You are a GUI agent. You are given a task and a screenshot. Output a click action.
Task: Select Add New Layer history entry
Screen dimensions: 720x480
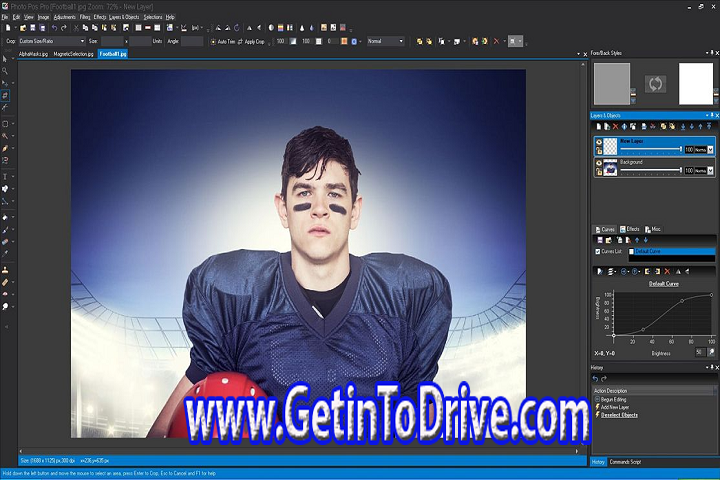[615, 407]
